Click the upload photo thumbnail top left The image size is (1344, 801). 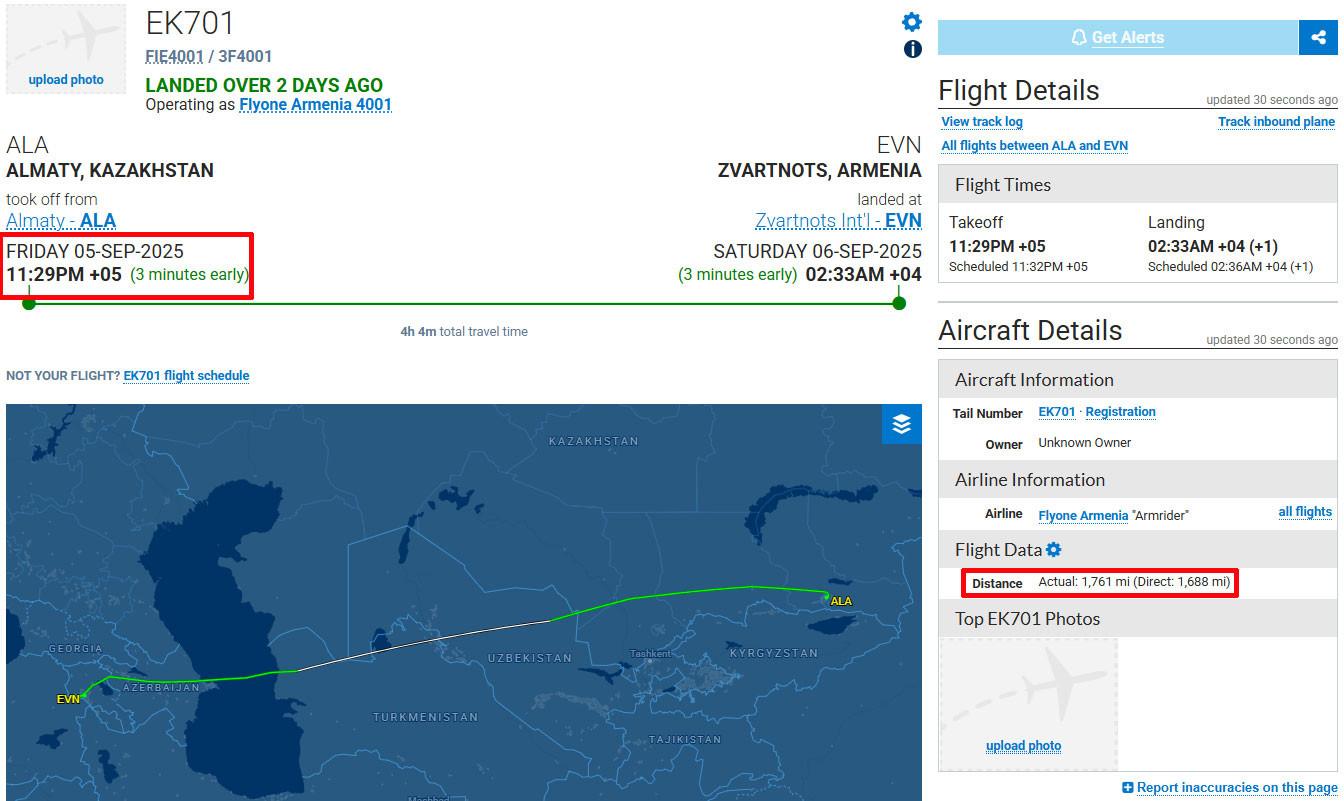tap(66, 50)
